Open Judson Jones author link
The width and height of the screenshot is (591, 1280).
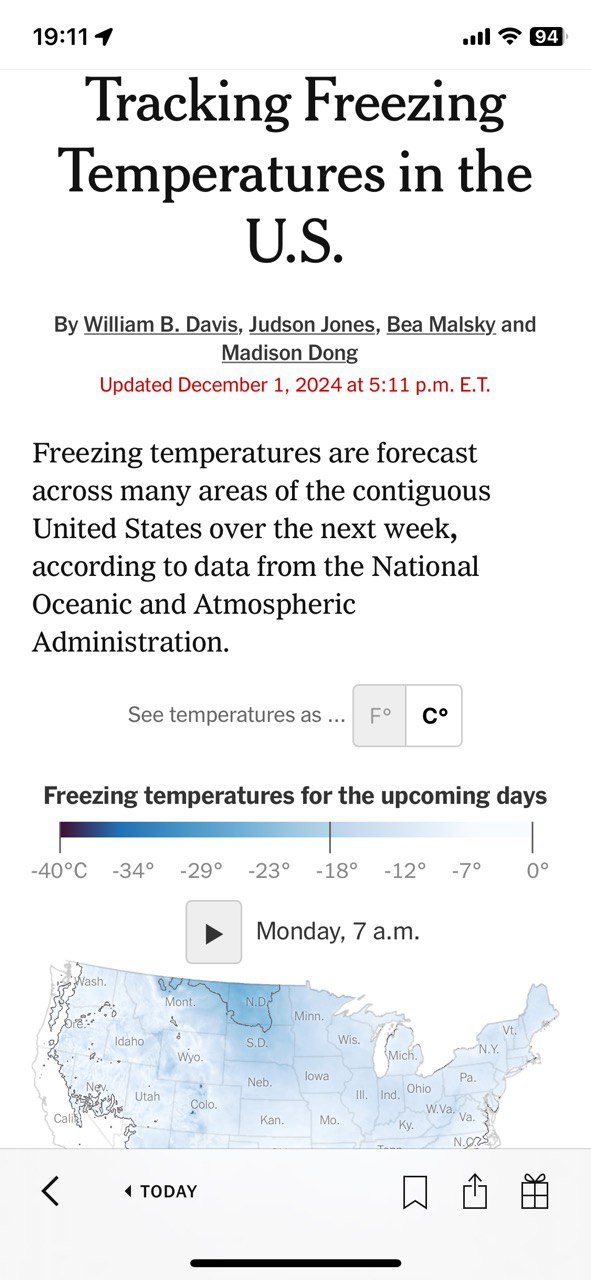(x=312, y=324)
